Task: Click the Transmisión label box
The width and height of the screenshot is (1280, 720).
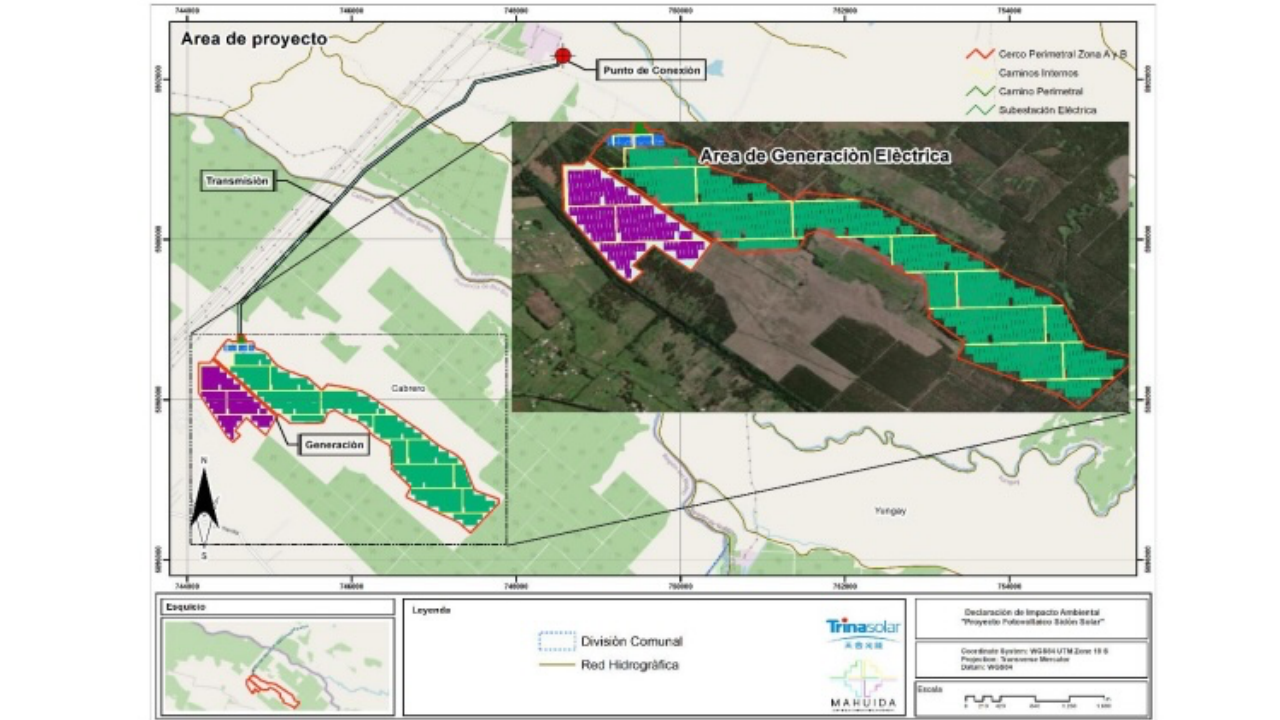Action: tap(237, 181)
